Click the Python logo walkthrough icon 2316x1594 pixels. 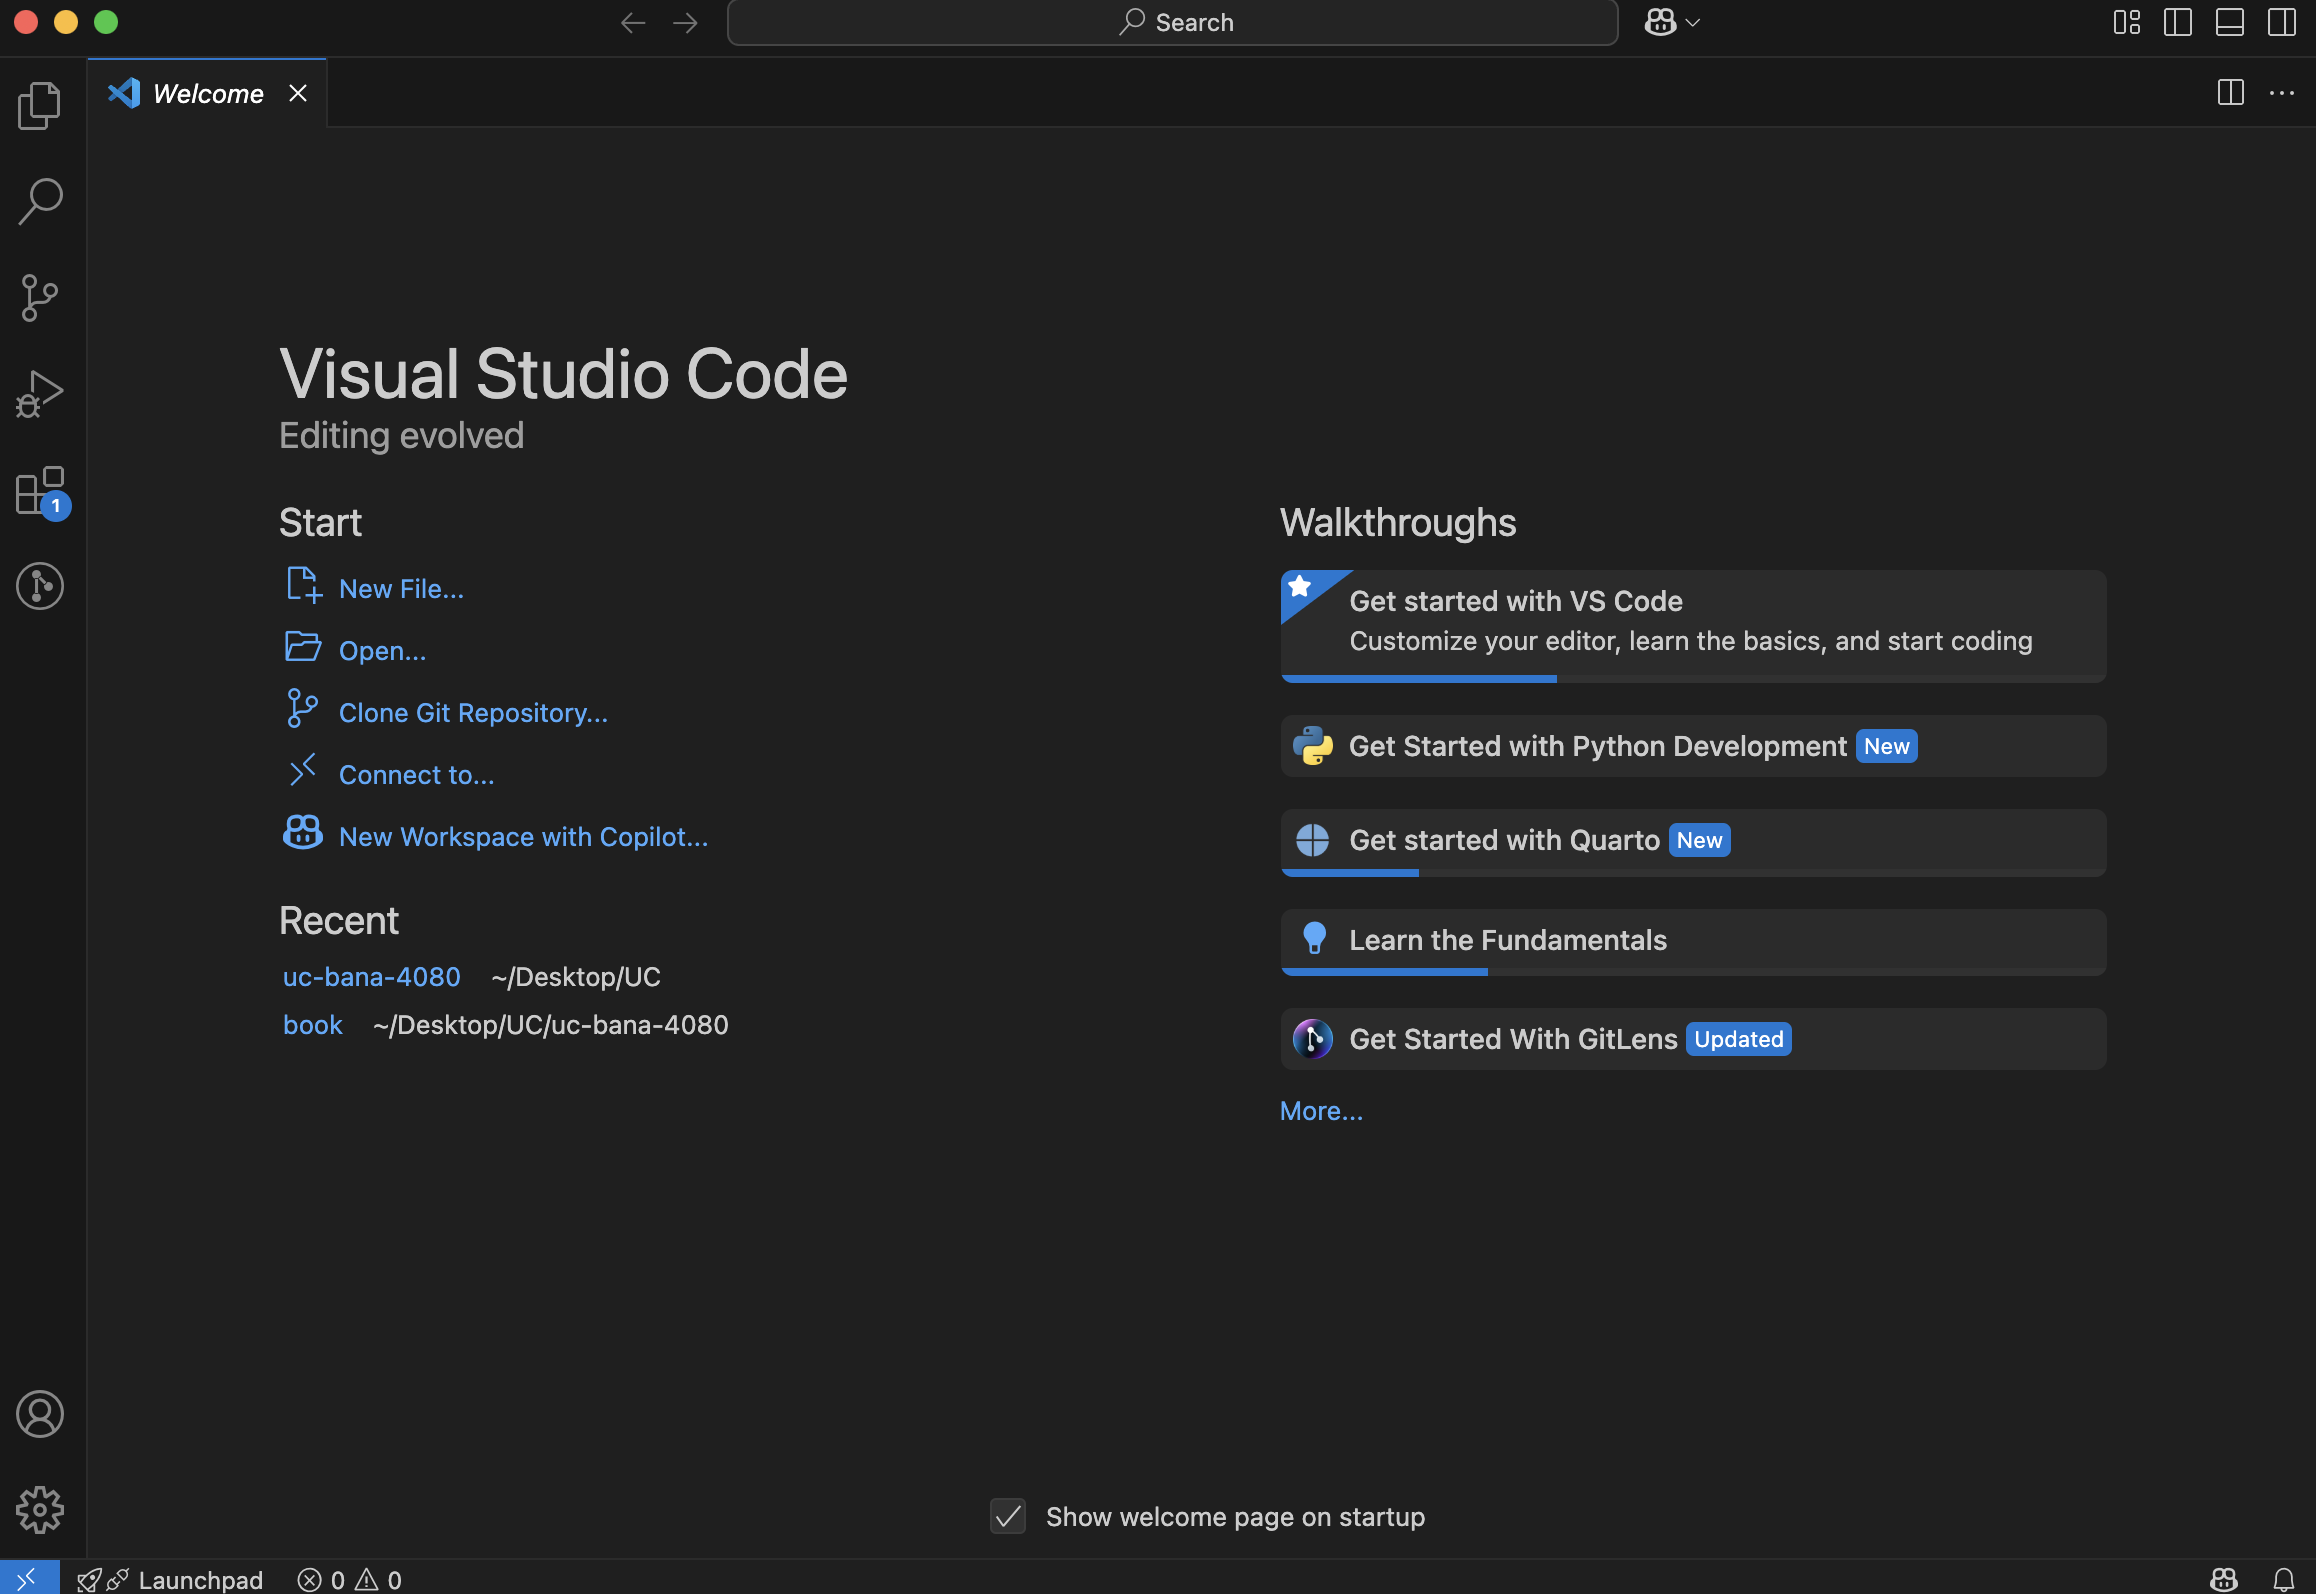click(1313, 746)
